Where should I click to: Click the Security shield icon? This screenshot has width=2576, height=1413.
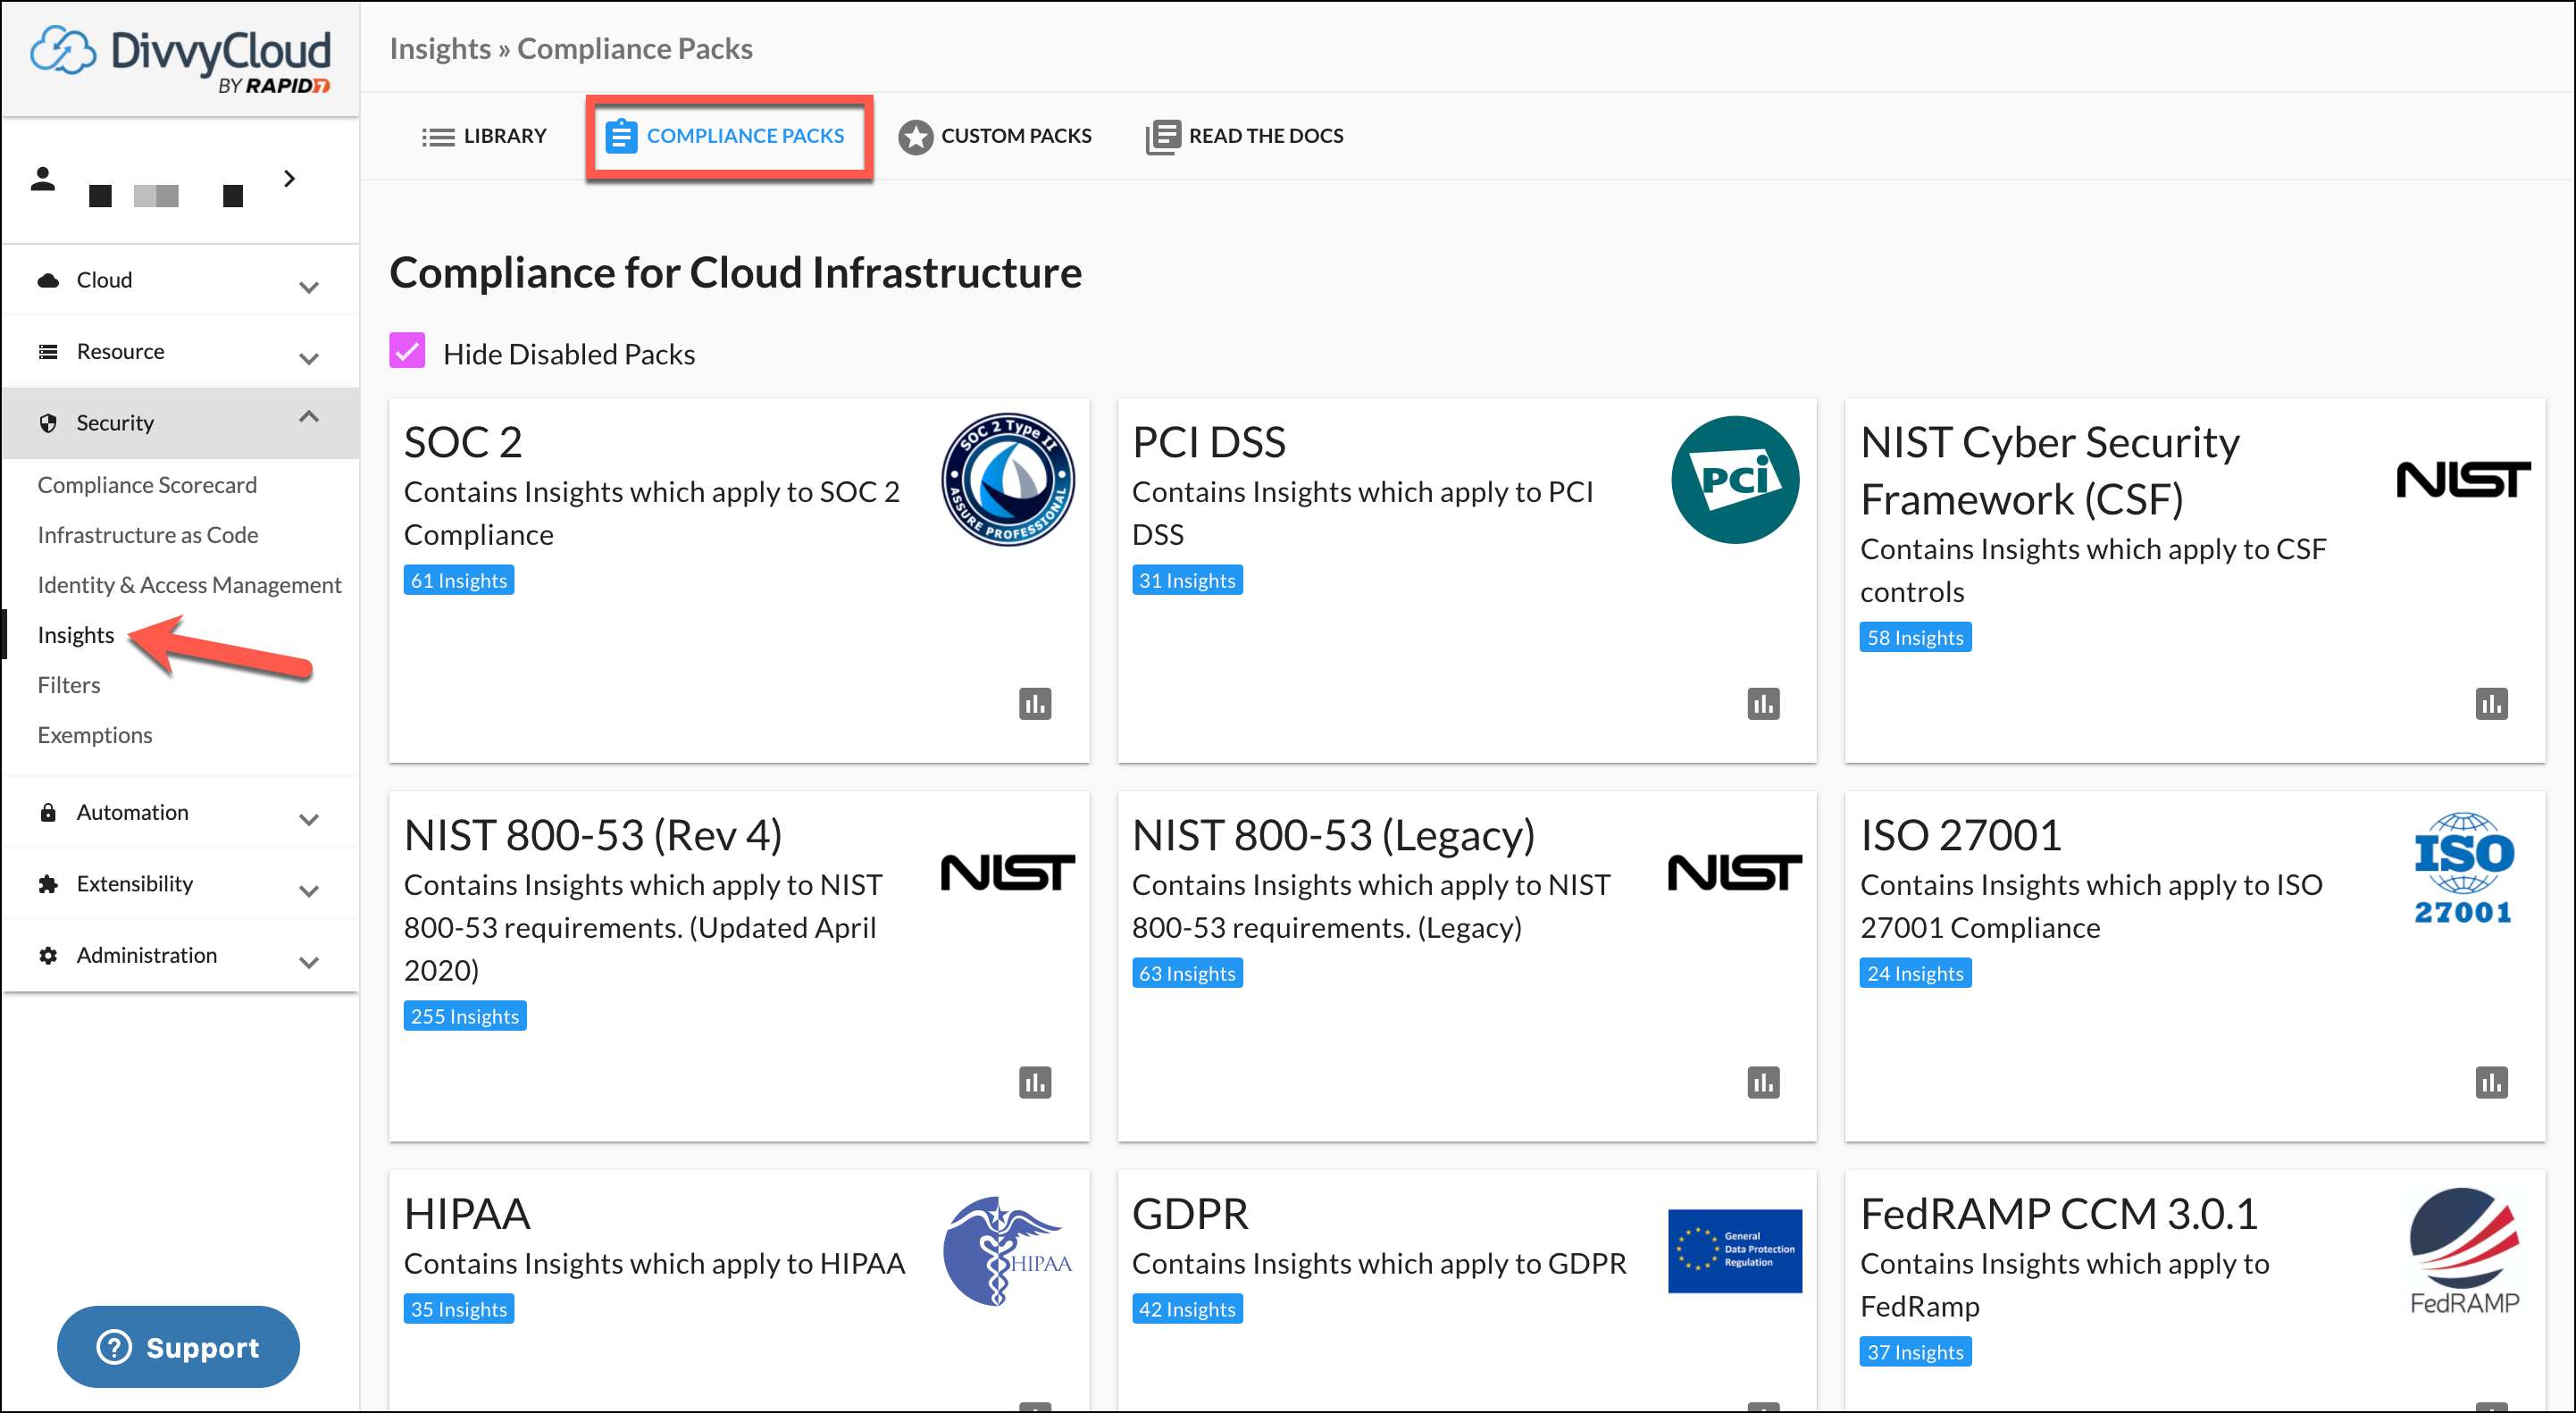click(48, 423)
